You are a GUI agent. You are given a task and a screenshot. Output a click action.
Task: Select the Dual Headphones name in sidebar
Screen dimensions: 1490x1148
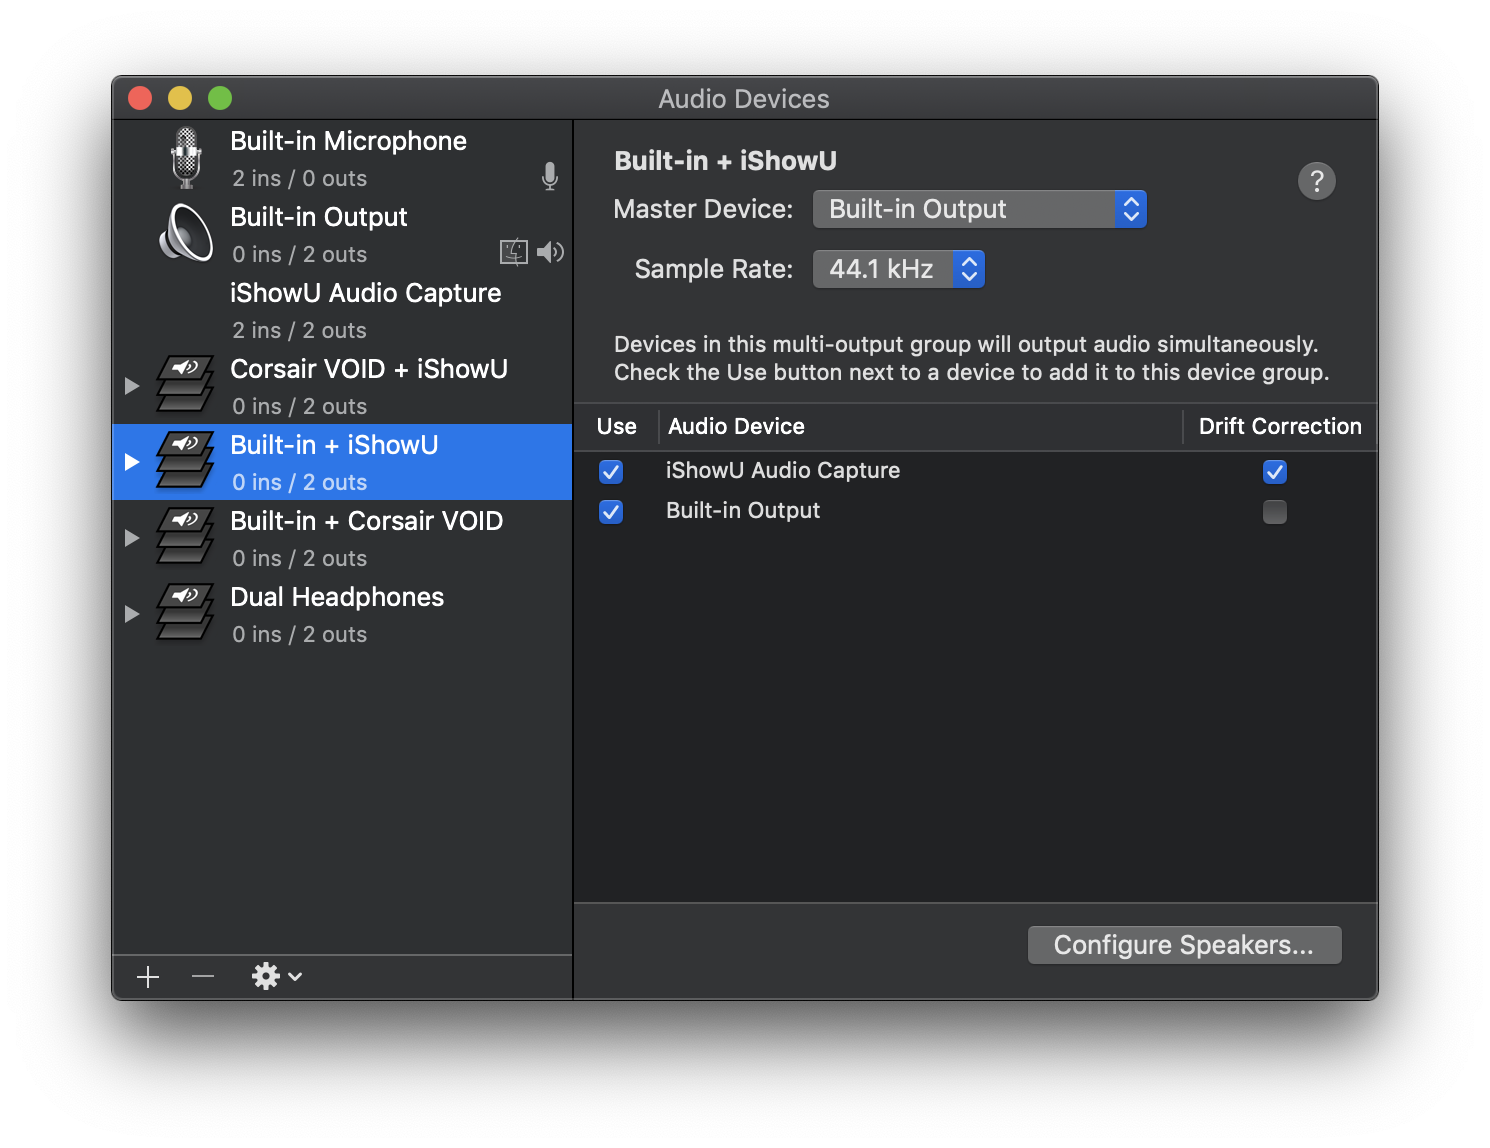(337, 597)
